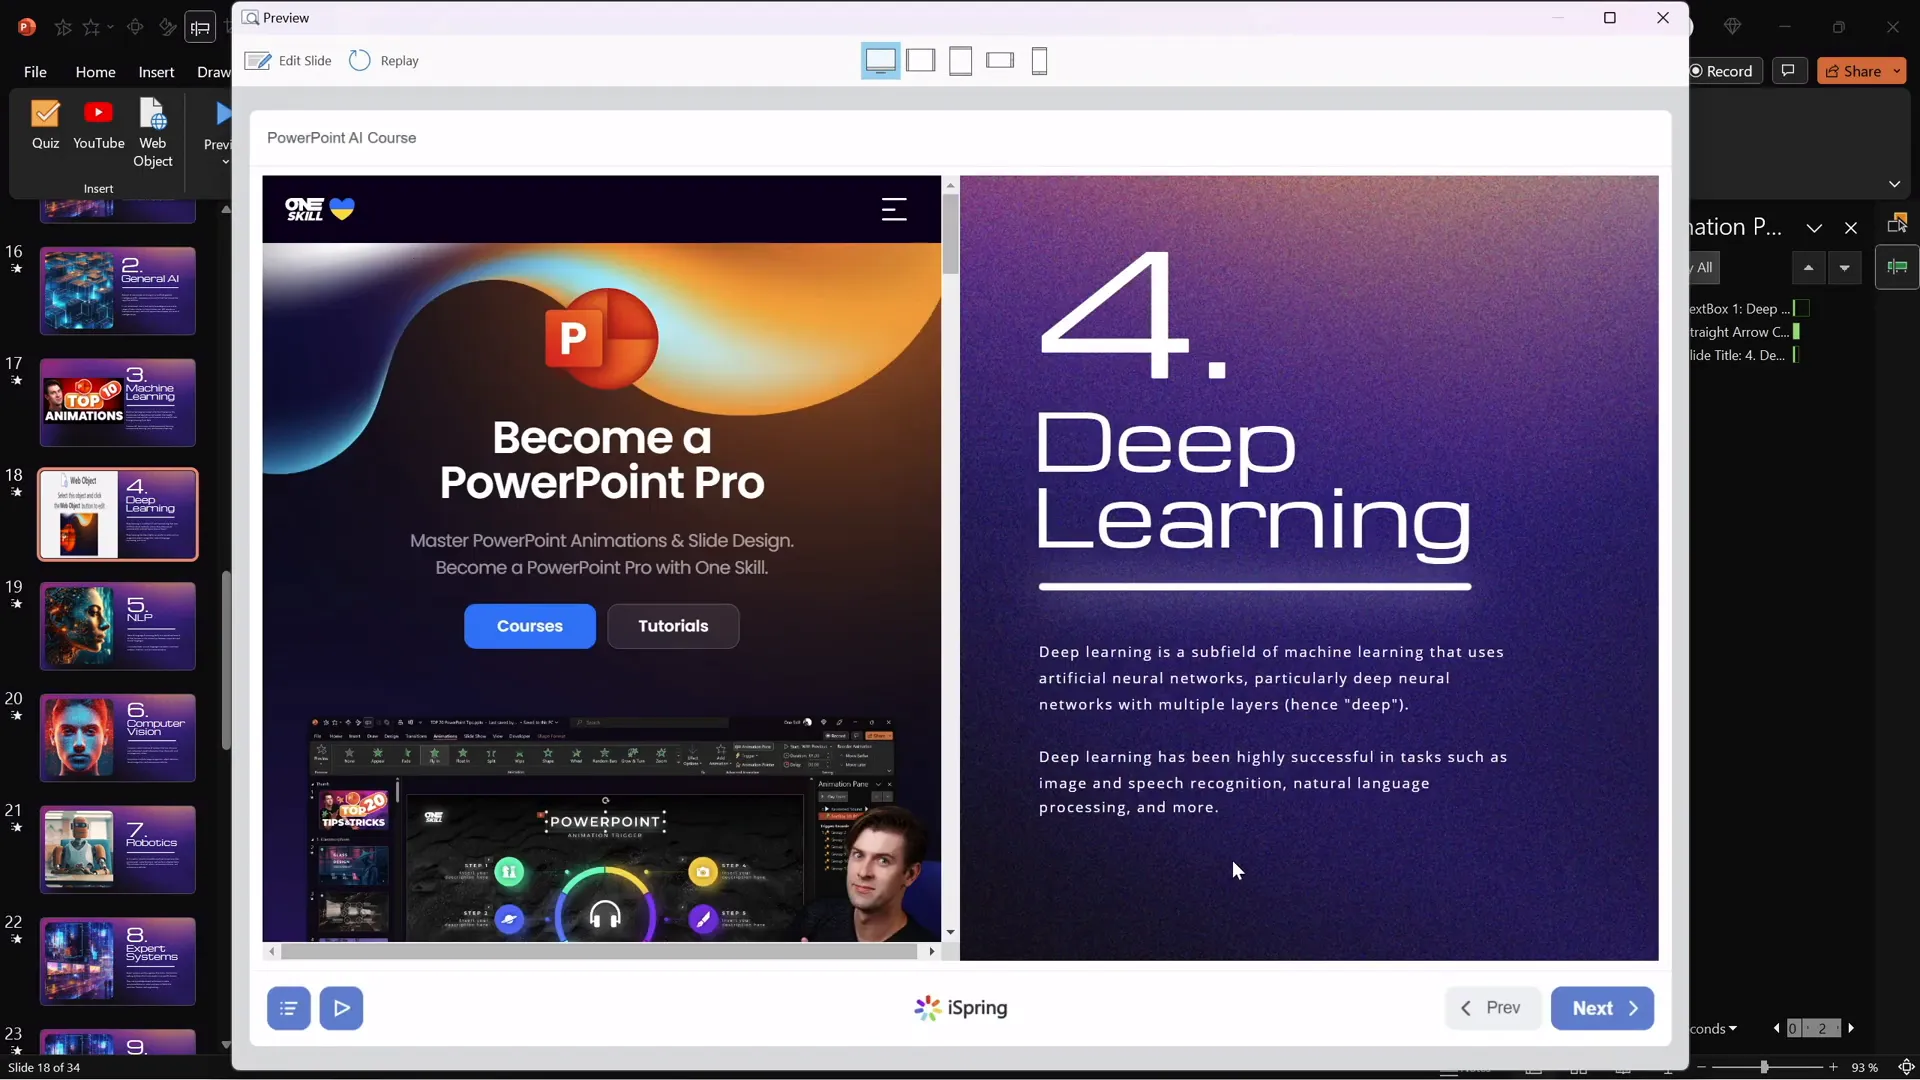Screen dimensions: 1920x1080
Task: Open the Share dropdown arrow
Action: (x=1897, y=71)
